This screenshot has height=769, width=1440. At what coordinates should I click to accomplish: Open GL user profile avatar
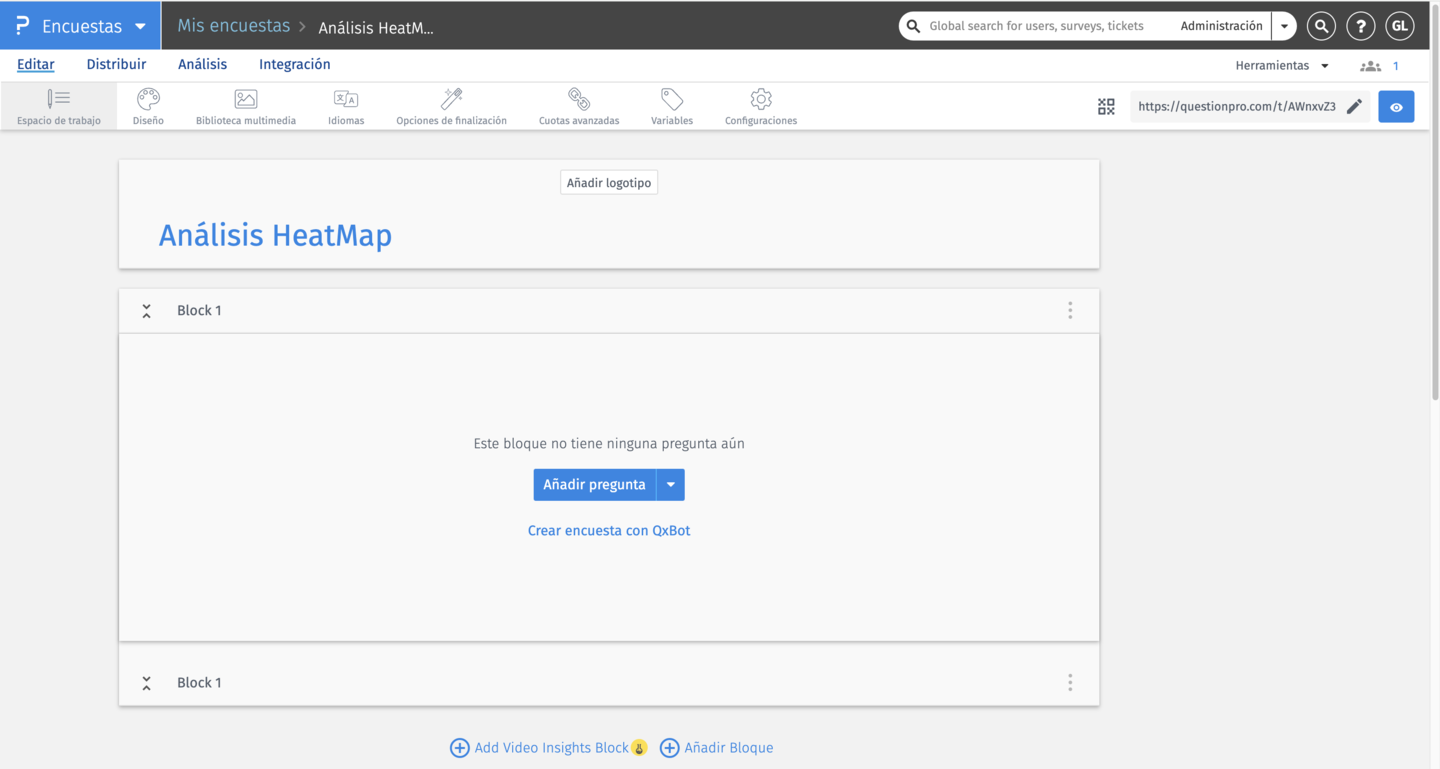tap(1400, 26)
